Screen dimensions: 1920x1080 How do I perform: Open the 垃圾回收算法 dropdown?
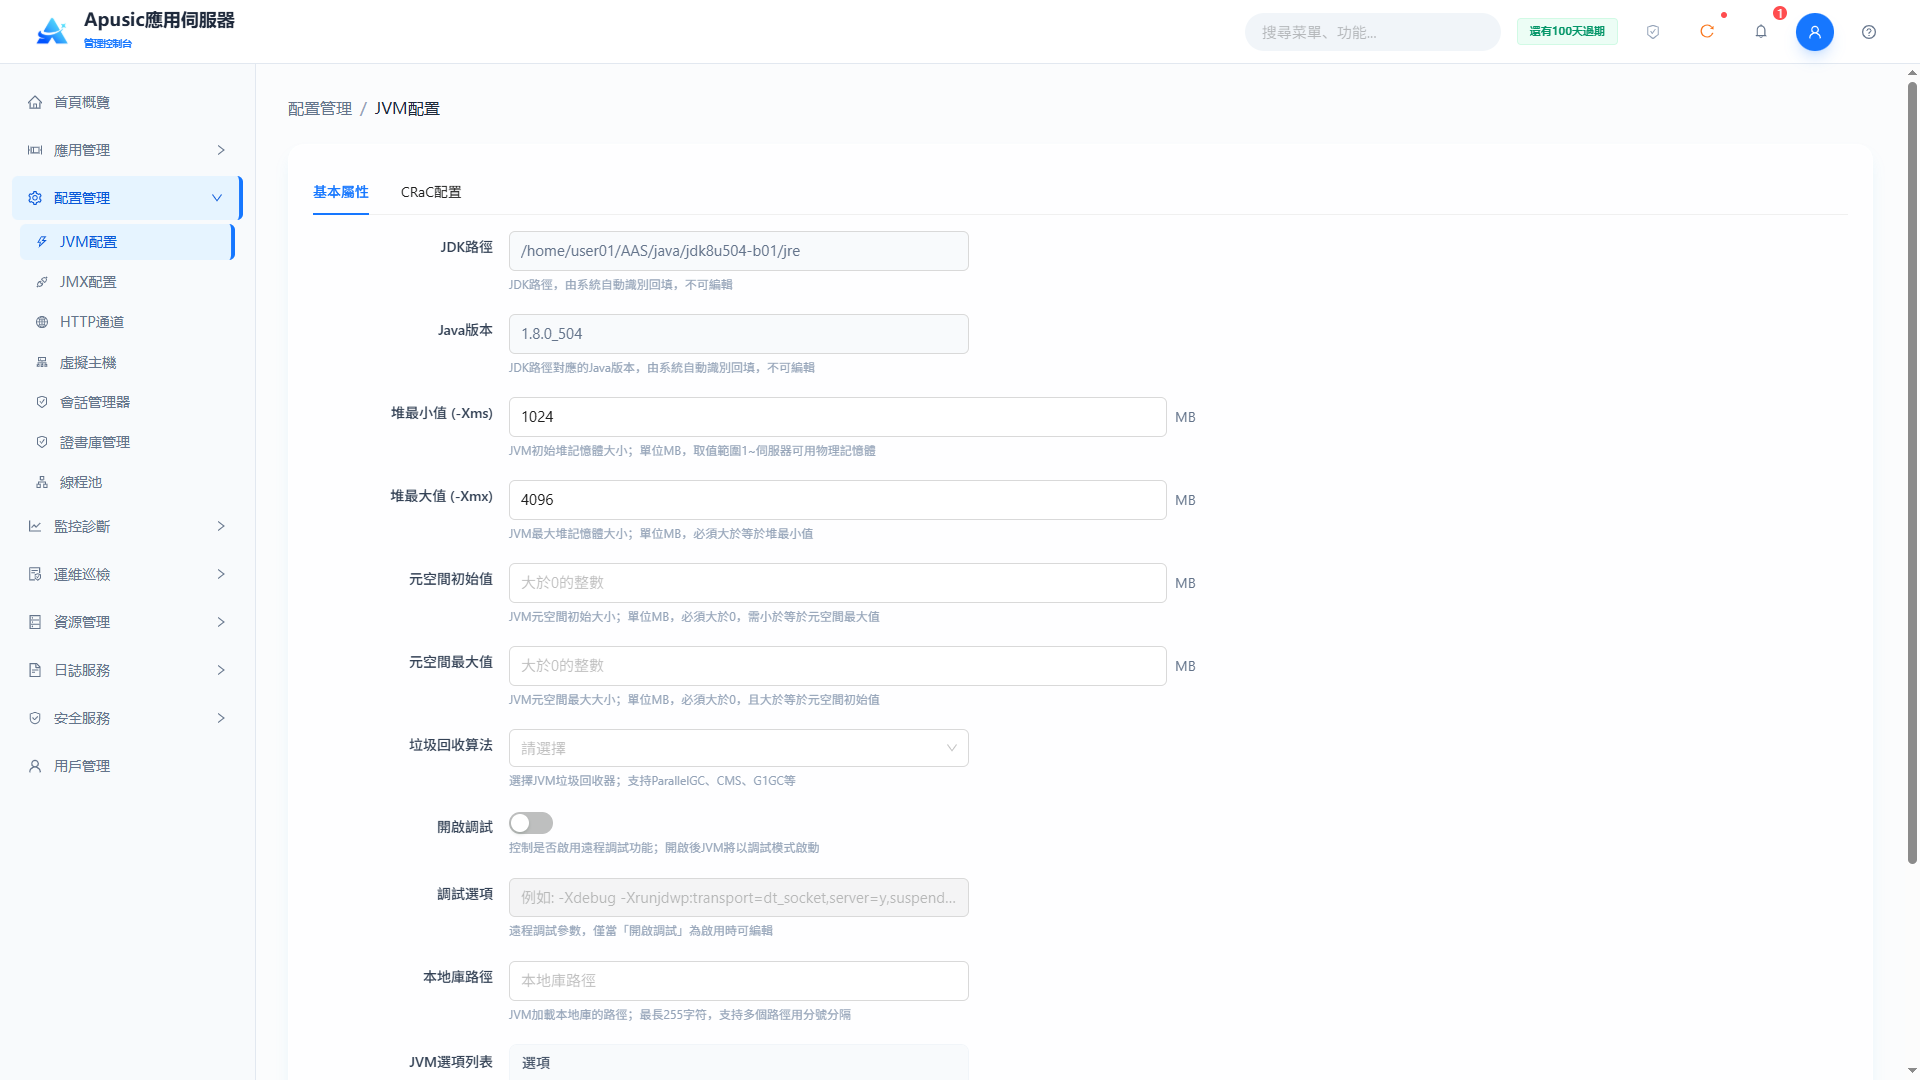tap(739, 748)
